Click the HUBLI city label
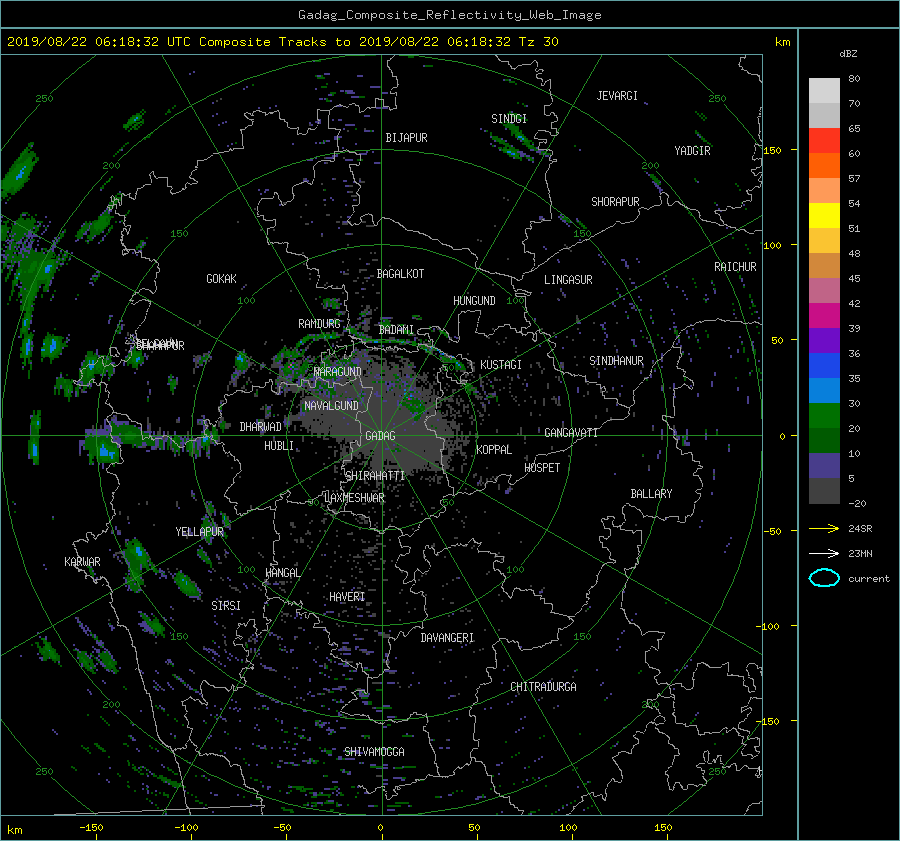Image resolution: width=900 pixels, height=841 pixels. tap(278, 446)
